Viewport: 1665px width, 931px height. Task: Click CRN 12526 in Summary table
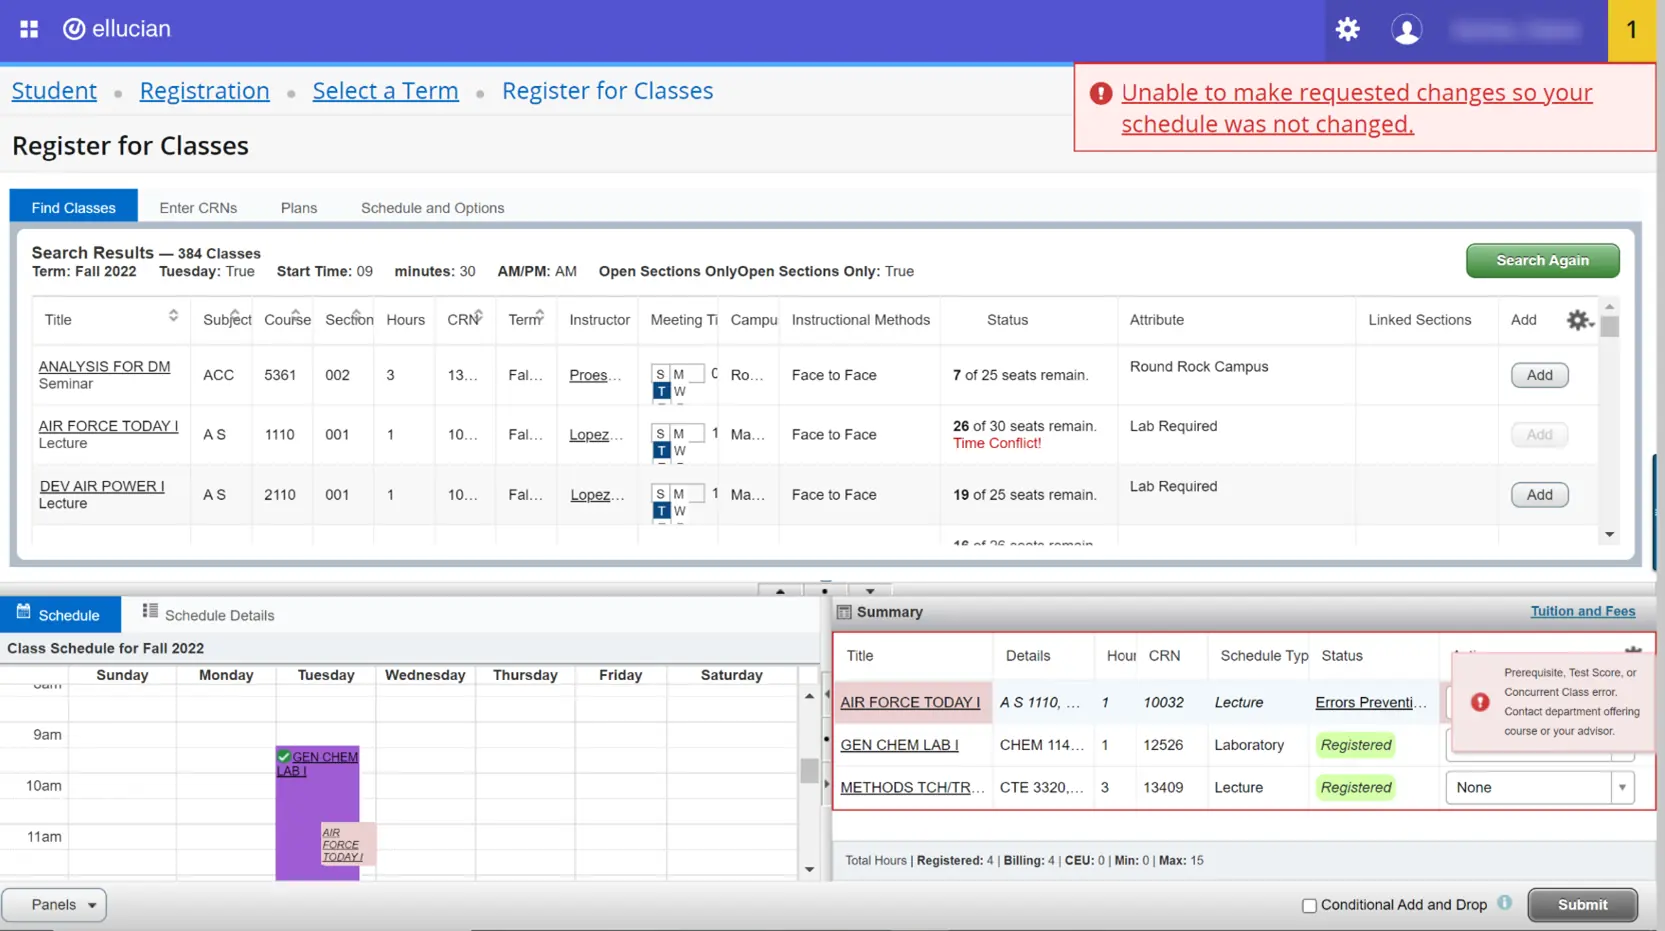(1163, 745)
